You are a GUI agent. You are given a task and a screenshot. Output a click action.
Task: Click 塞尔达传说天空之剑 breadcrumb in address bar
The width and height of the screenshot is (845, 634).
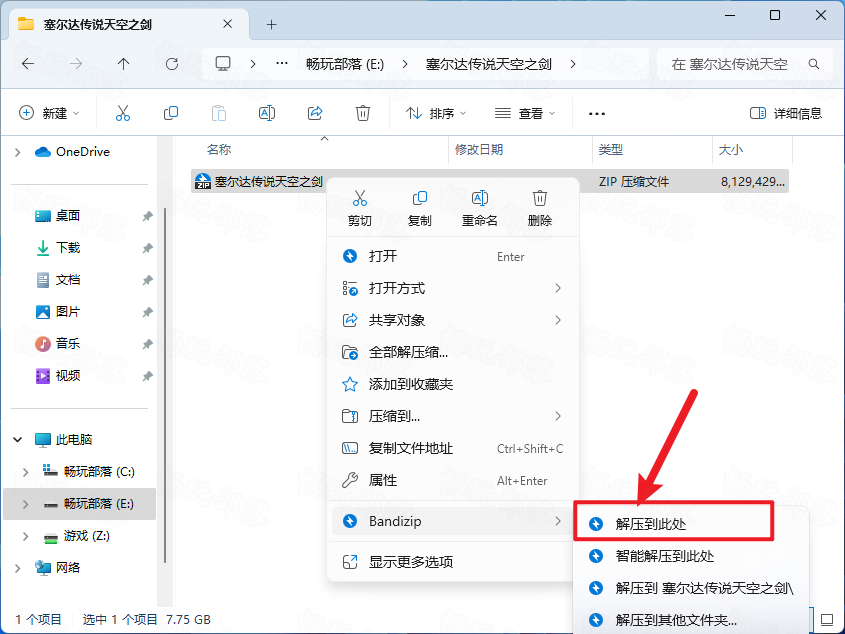click(x=489, y=64)
